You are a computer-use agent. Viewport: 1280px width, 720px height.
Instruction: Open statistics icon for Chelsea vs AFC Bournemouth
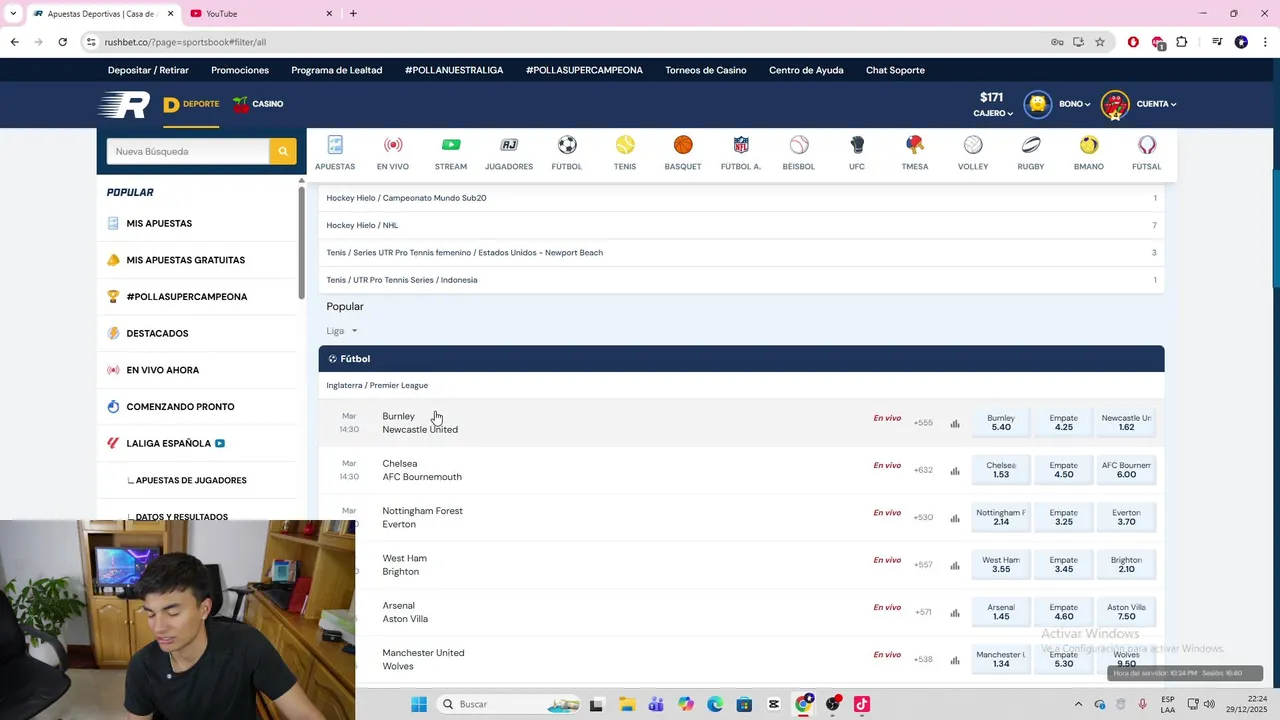[x=955, y=471]
